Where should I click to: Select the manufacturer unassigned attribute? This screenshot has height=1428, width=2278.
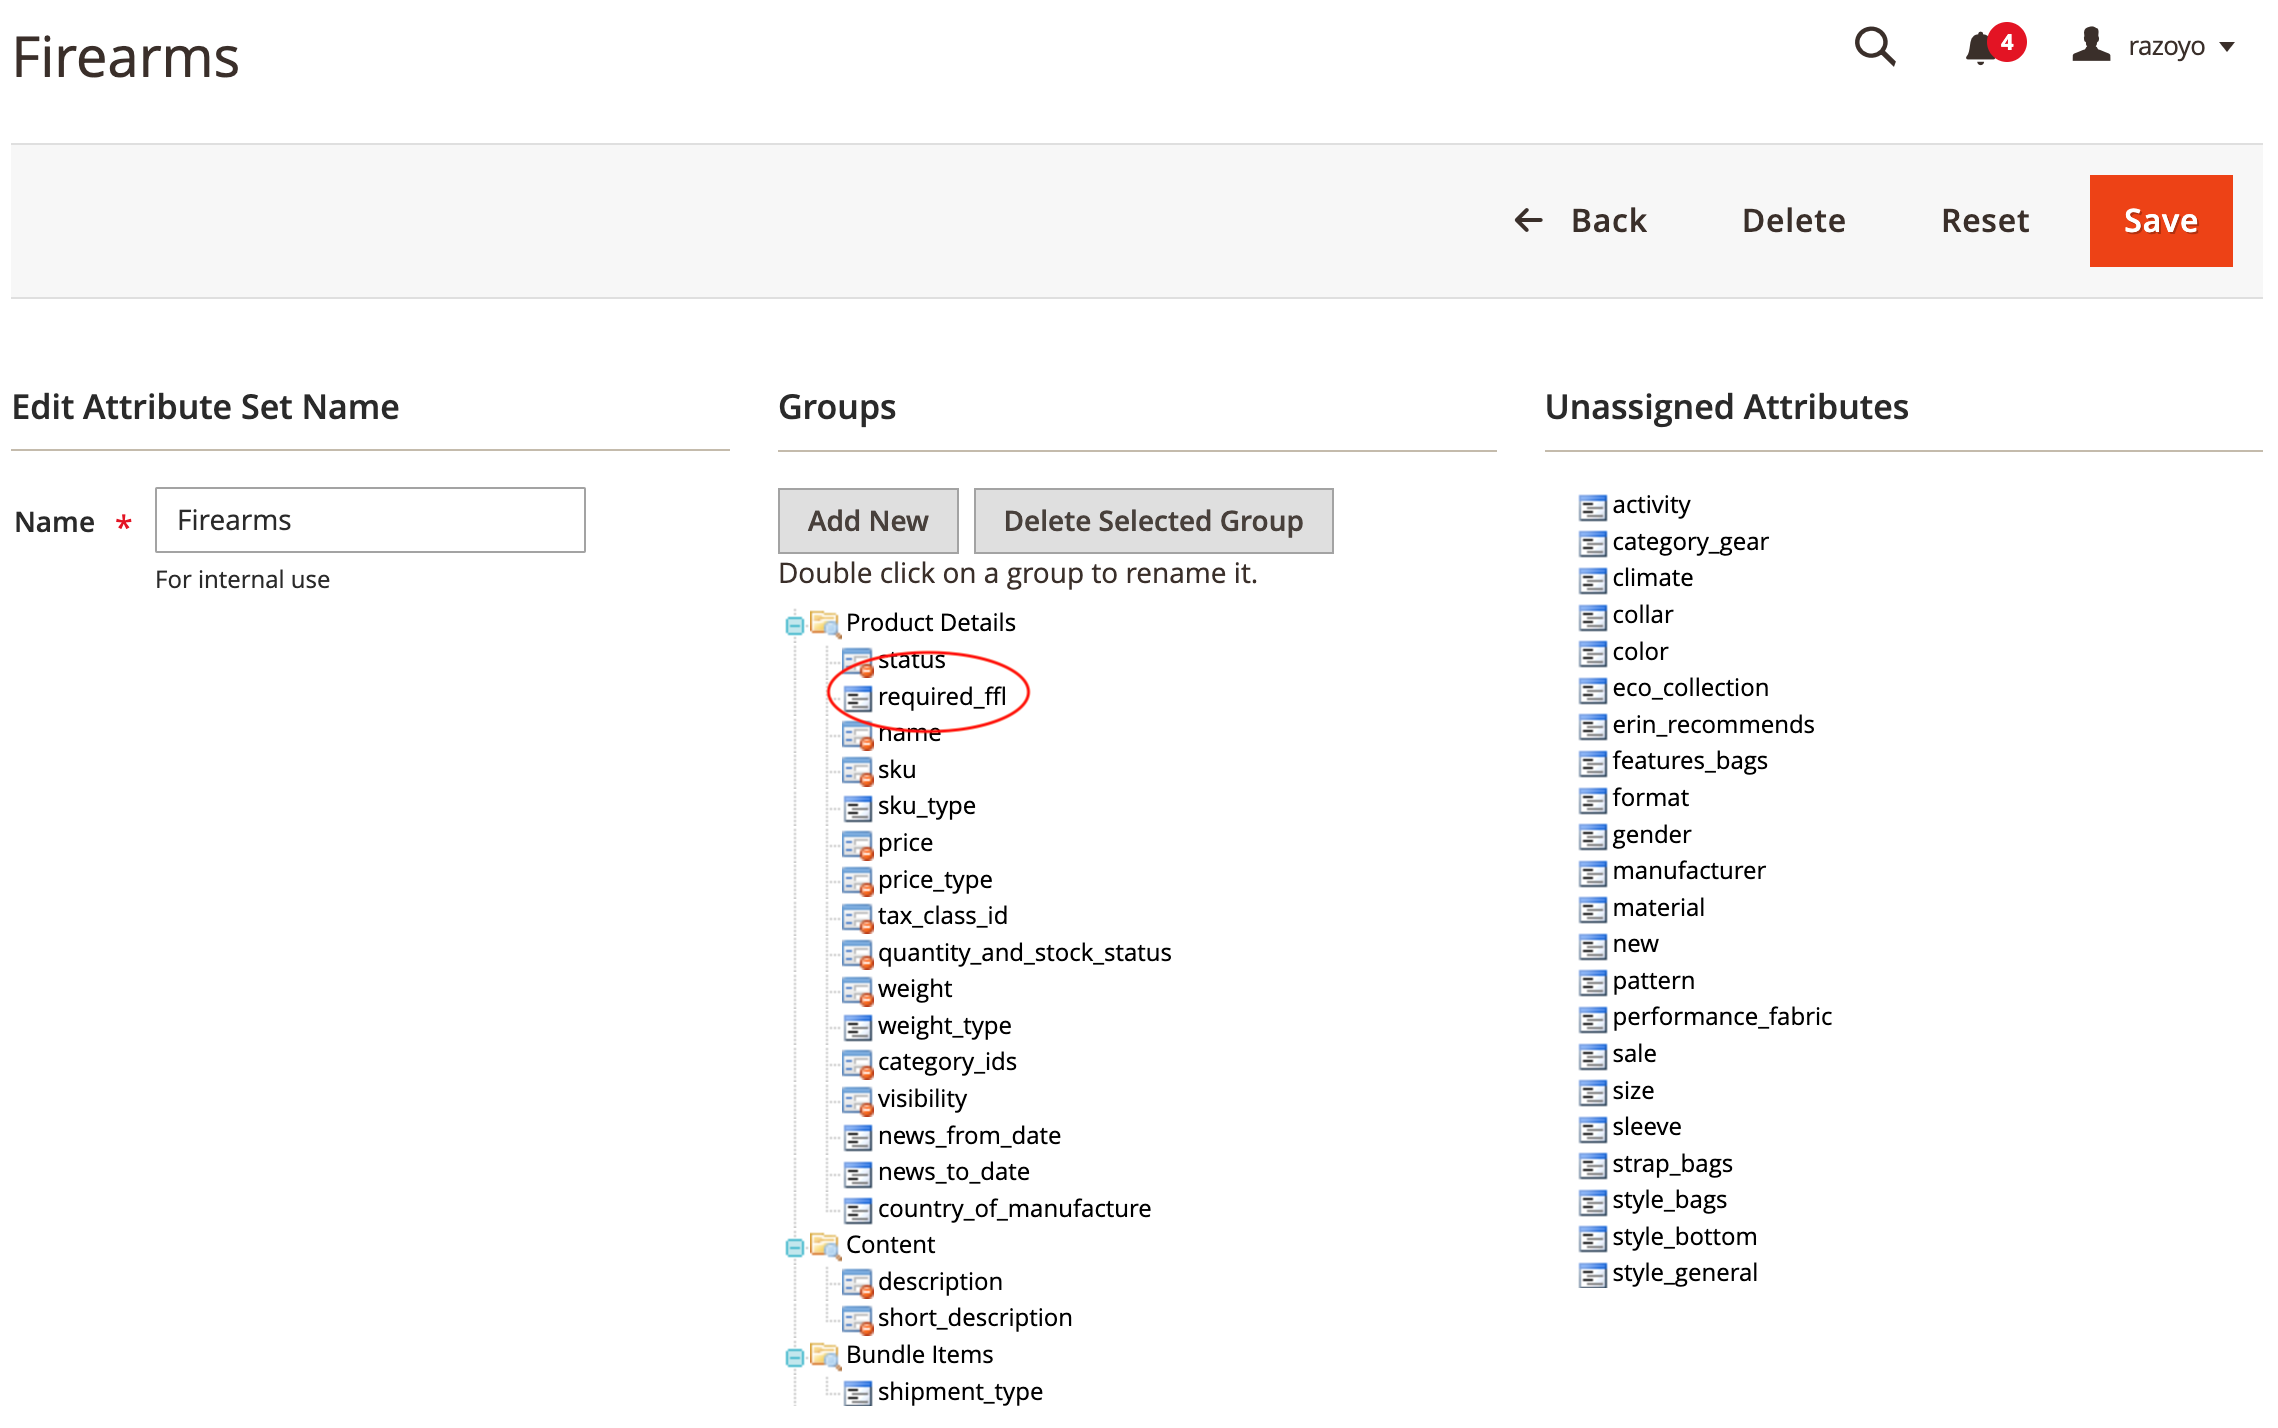pyautogui.click(x=1688, y=871)
